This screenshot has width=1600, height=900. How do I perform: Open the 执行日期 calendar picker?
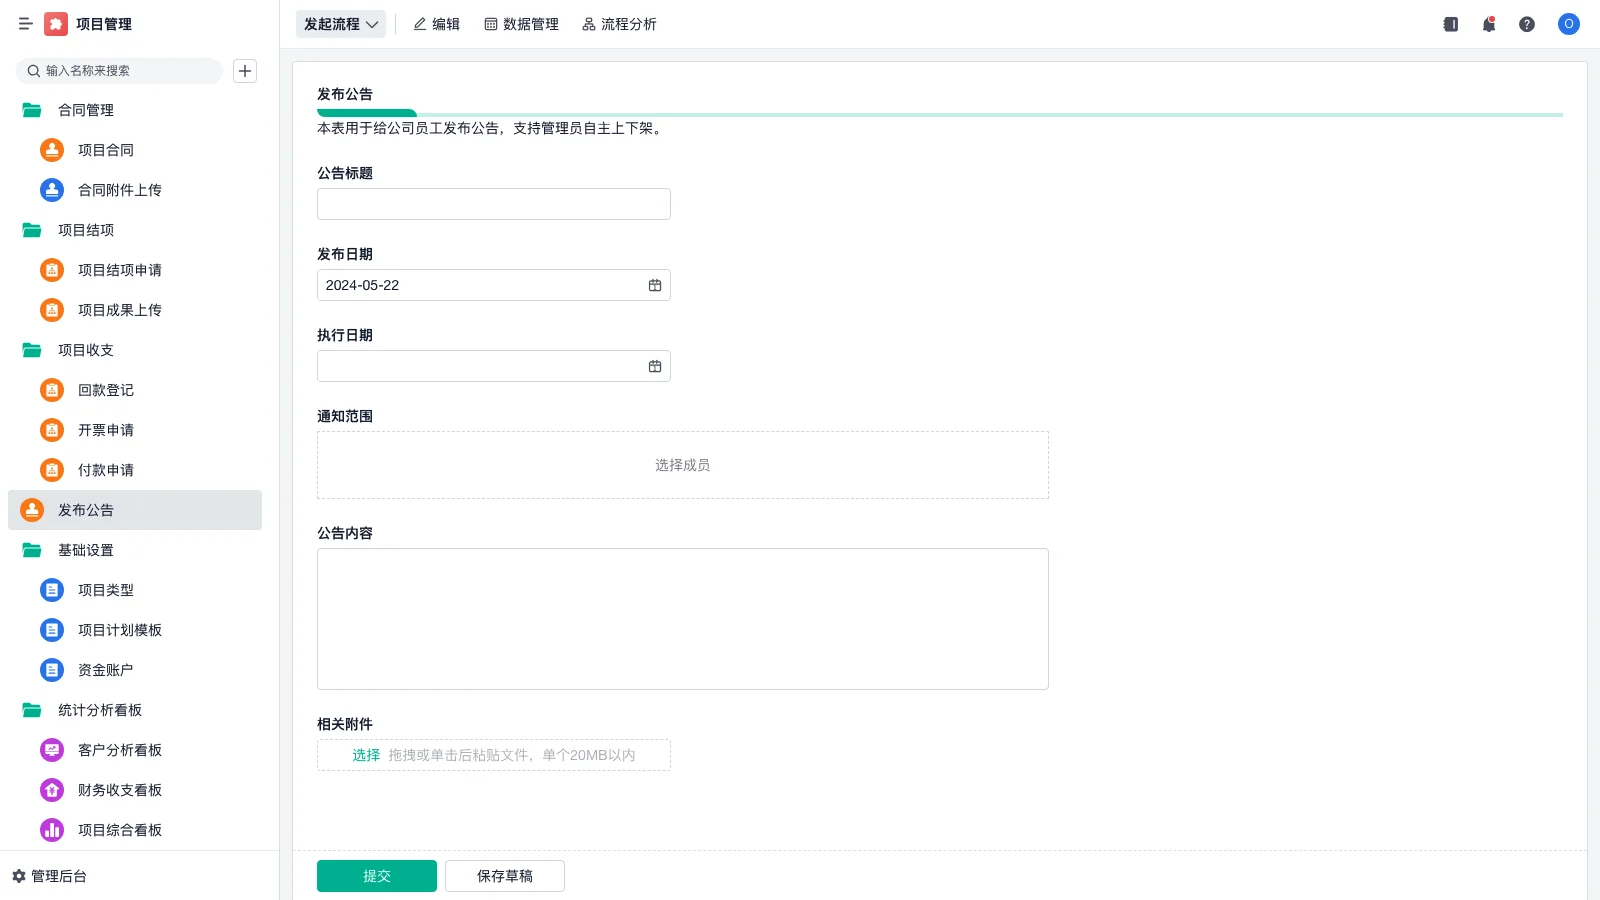click(x=655, y=366)
